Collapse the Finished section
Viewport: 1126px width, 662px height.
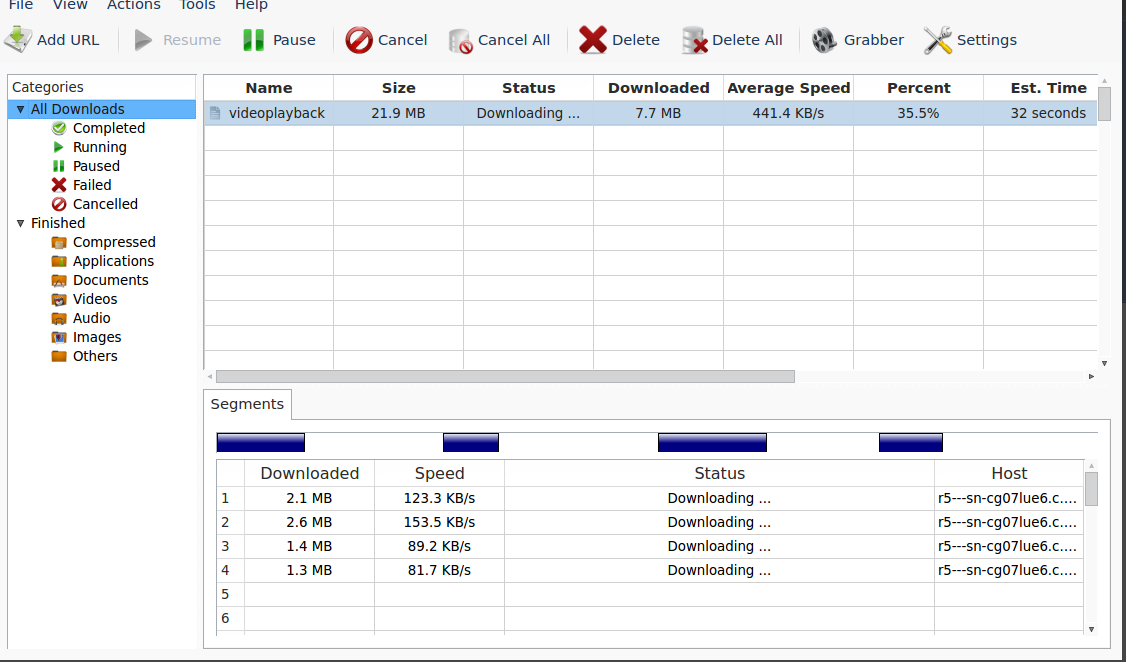pyautogui.click(x=20, y=223)
